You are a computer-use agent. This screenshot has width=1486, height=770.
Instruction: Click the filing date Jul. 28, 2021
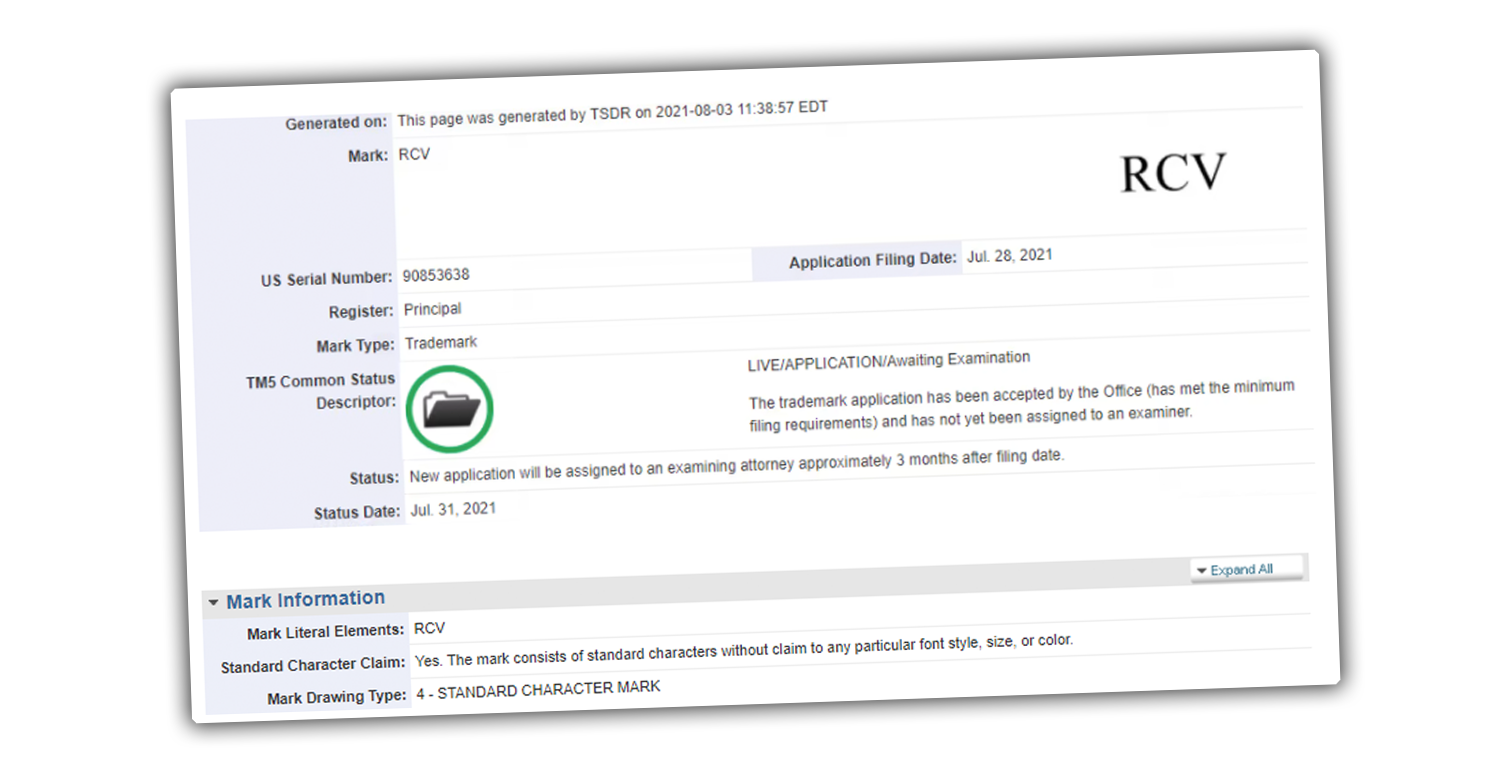point(1009,256)
